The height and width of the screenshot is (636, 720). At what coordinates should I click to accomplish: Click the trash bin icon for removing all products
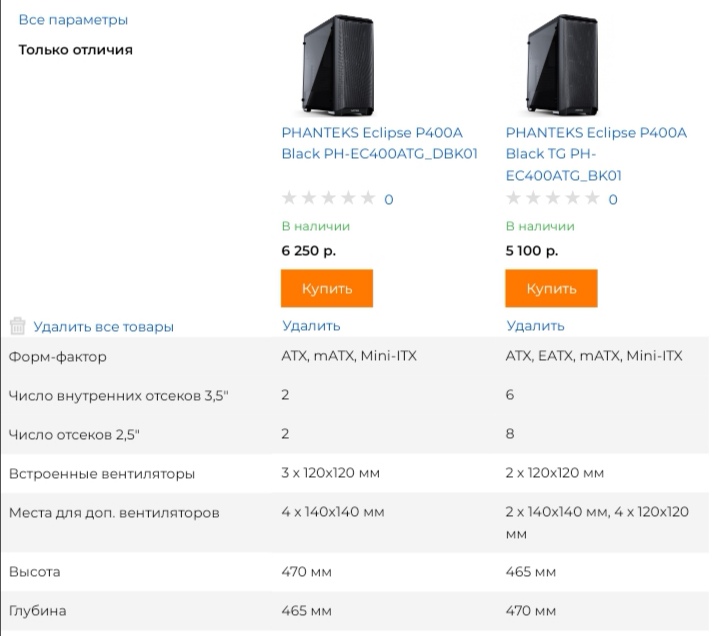pyautogui.click(x=17, y=326)
